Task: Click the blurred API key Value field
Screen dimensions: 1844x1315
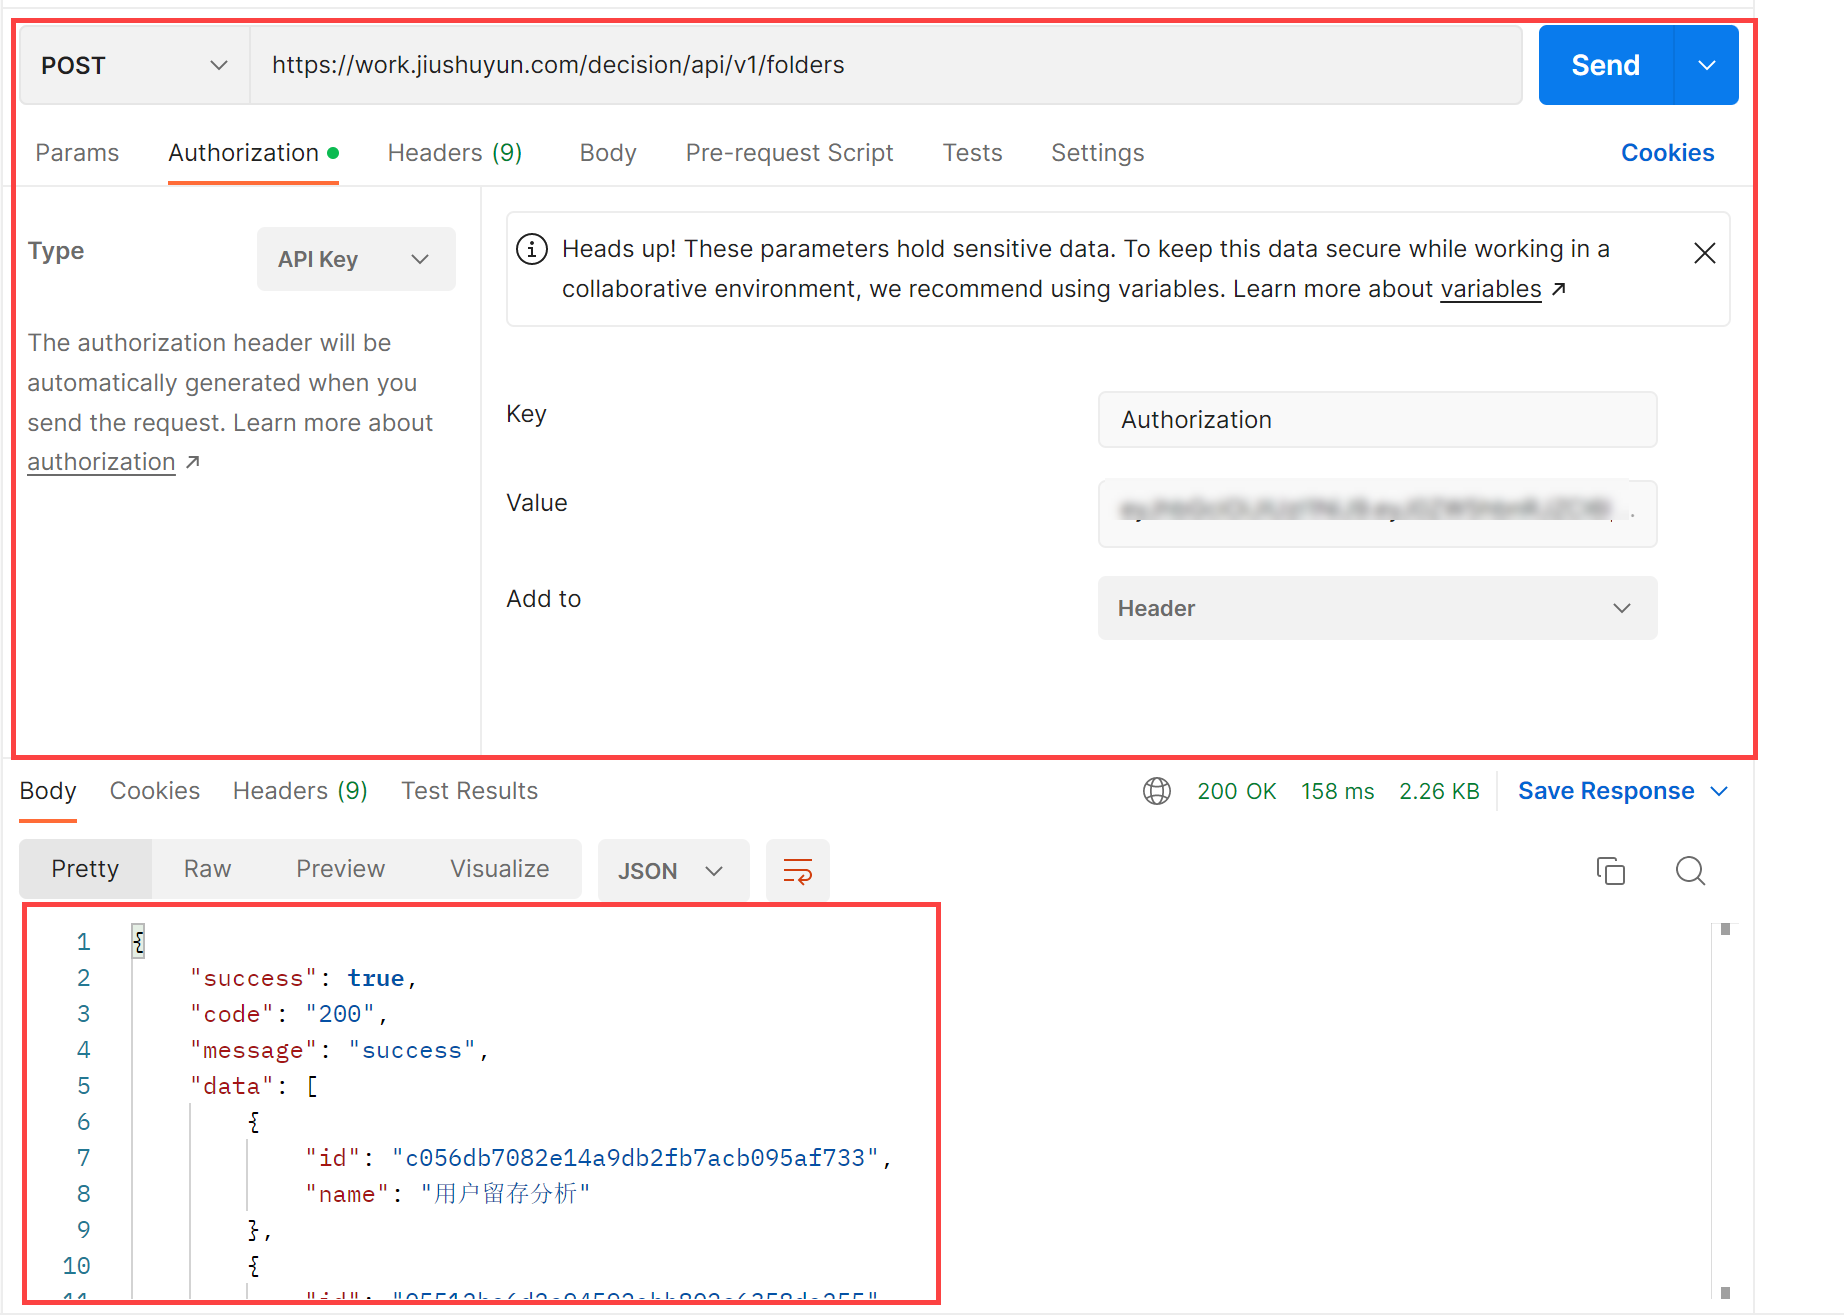Action: click(x=1377, y=513)
